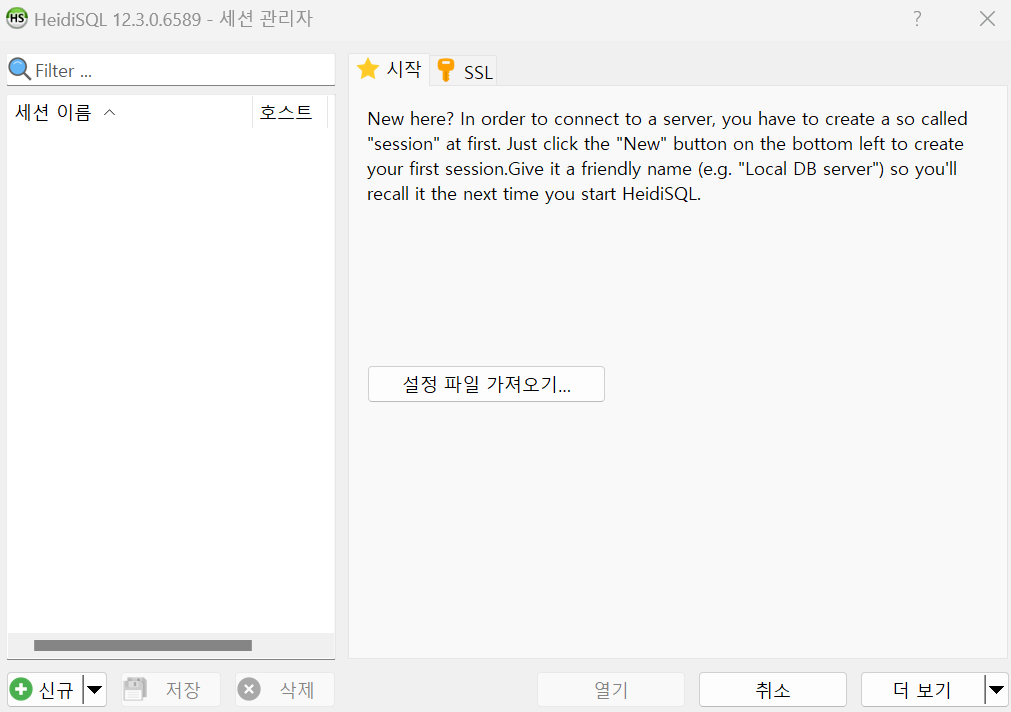Close the session manager window
Viewport: 1011px width, 712px height.
coord(987,19)
